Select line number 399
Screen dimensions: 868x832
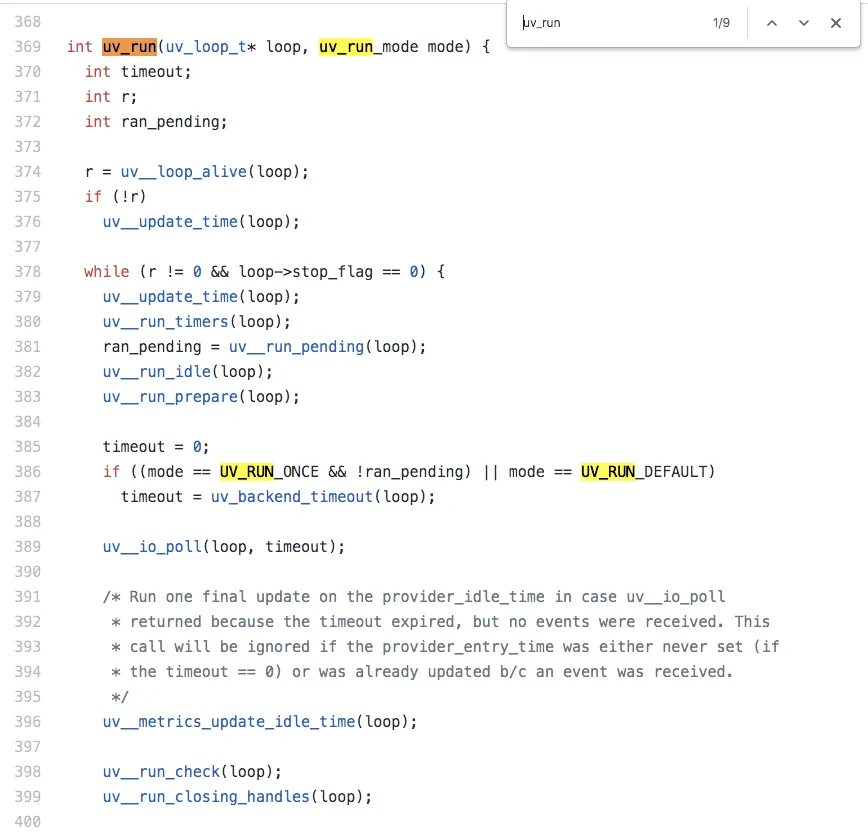(x=28, y=797)
